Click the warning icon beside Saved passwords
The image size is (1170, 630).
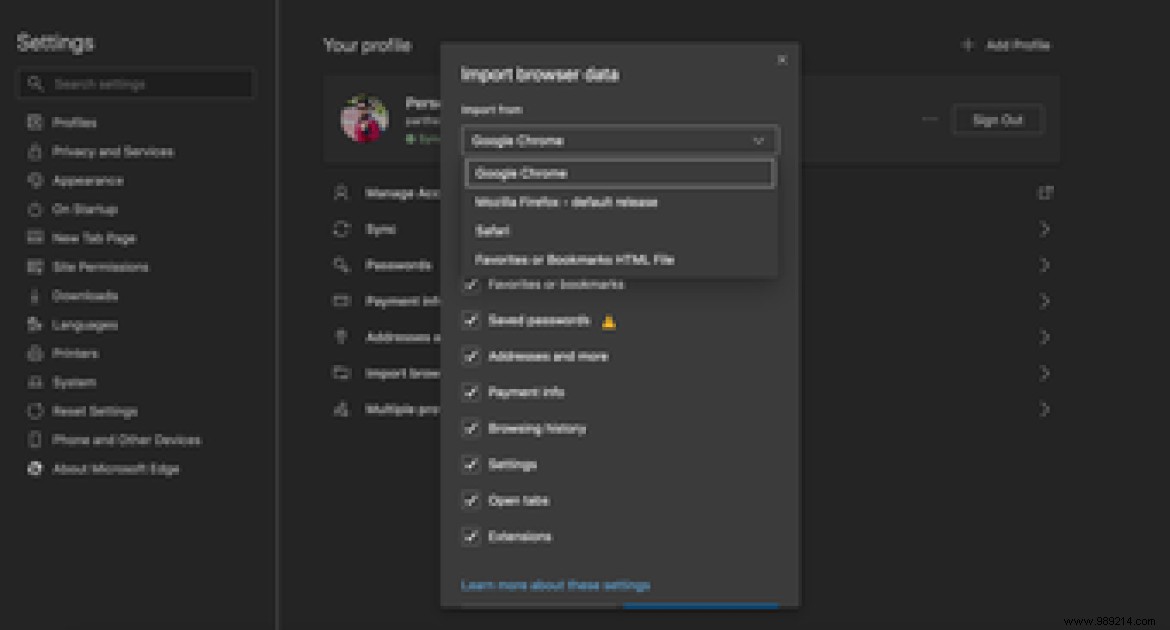pos(609,322)
